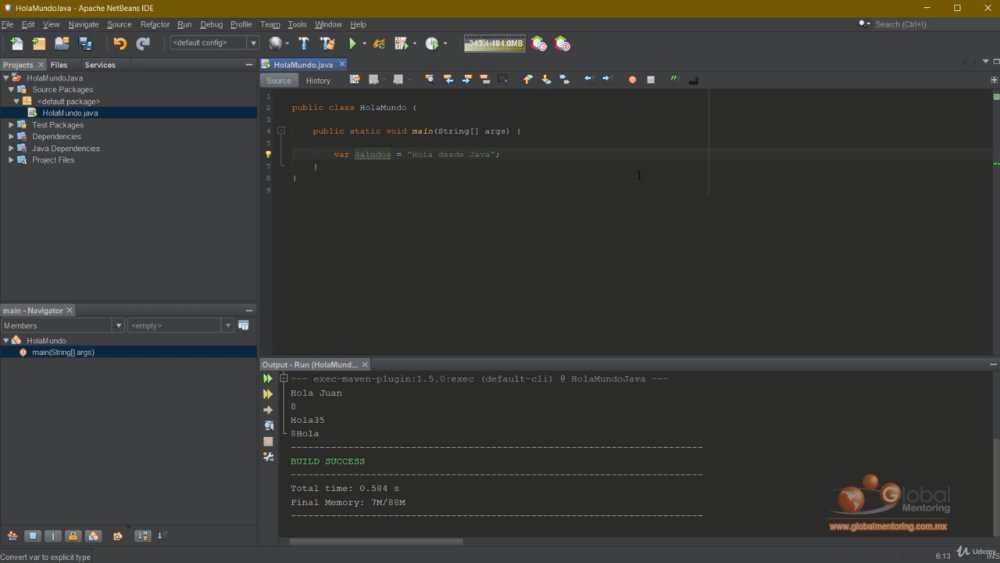
Task: Click Find Previous Occurrence icon
Action: [x=448, y=80]
